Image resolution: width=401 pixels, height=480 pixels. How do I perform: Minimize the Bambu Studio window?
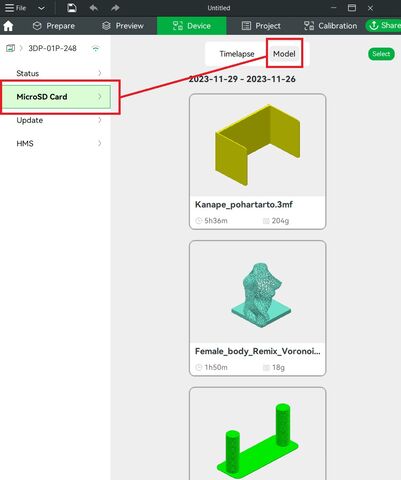tap(333, 8)
